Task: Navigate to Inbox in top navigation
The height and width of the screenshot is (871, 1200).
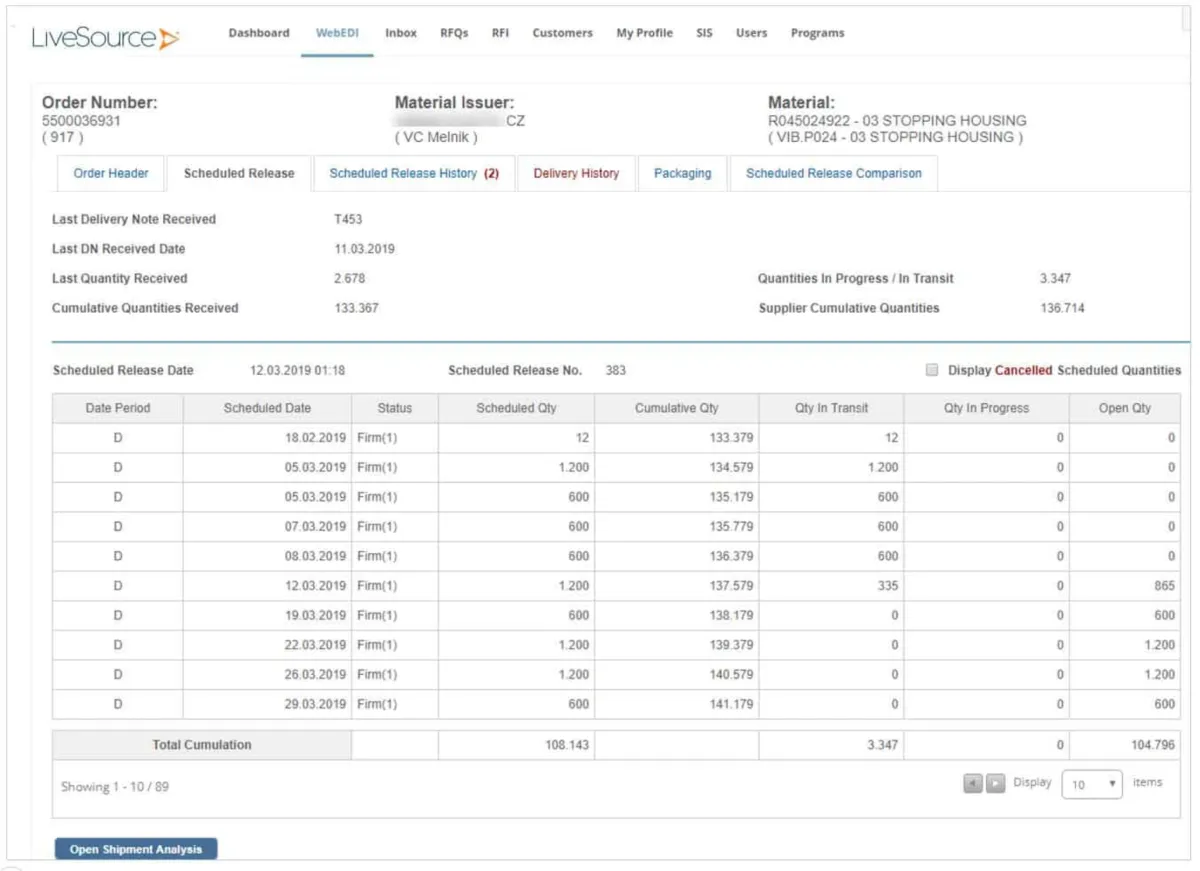Action: coord(401,33)
